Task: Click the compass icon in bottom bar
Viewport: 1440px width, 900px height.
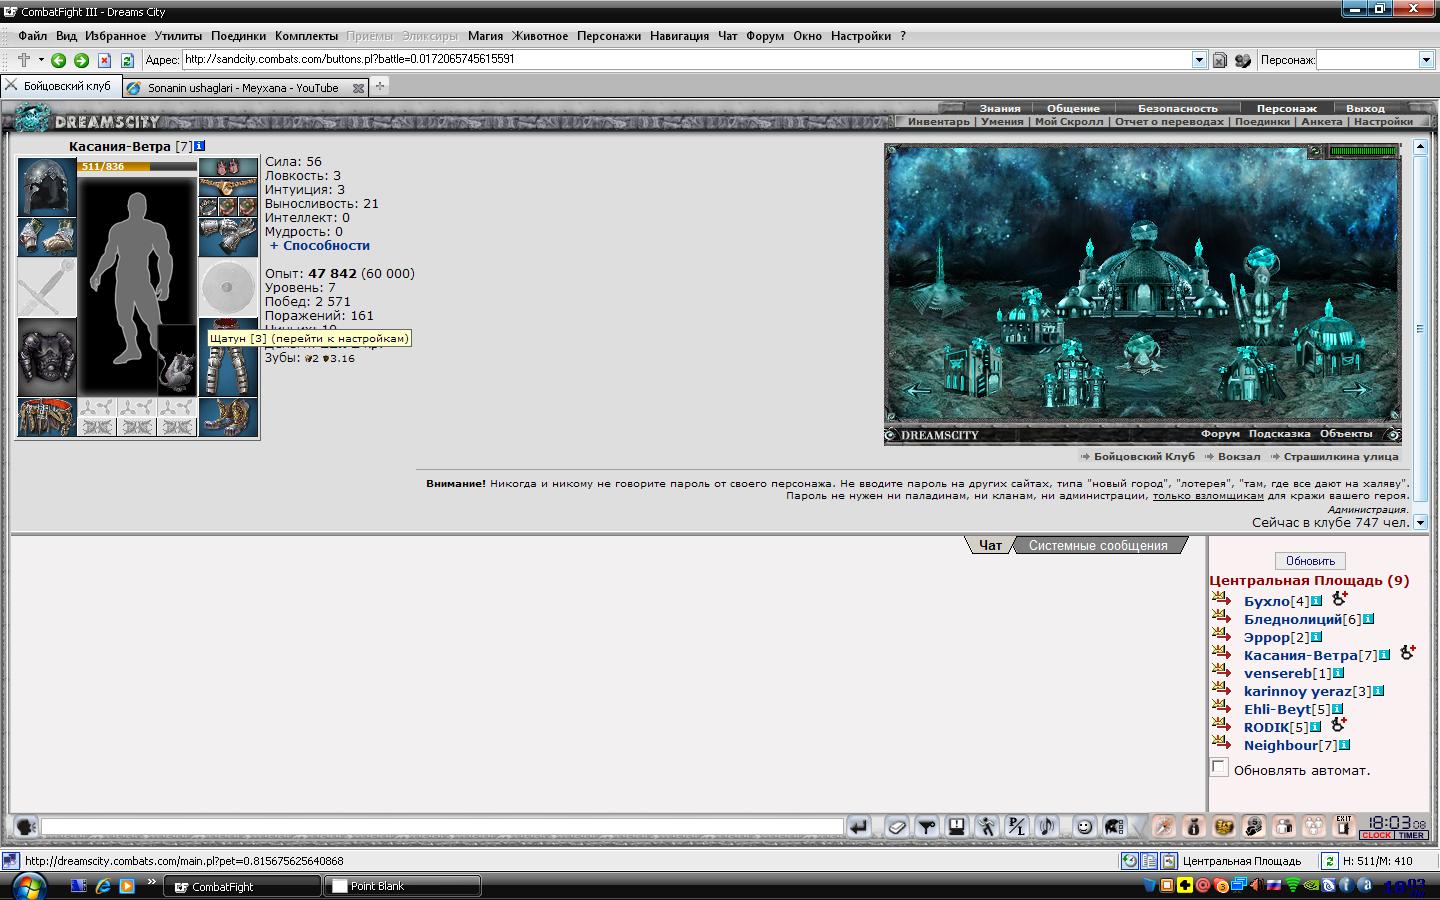Action: click(x=1163, y=826)
